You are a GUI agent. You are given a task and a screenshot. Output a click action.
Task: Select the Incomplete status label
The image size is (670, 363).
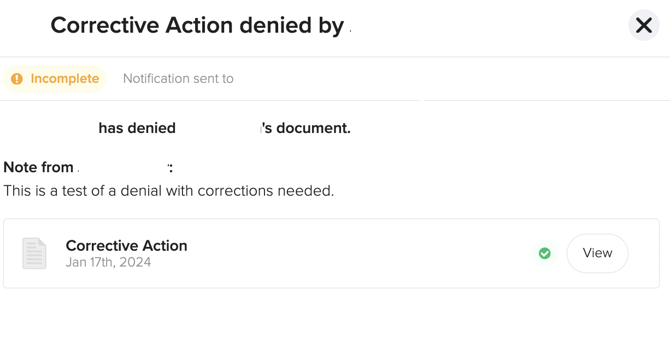(65, 79)
